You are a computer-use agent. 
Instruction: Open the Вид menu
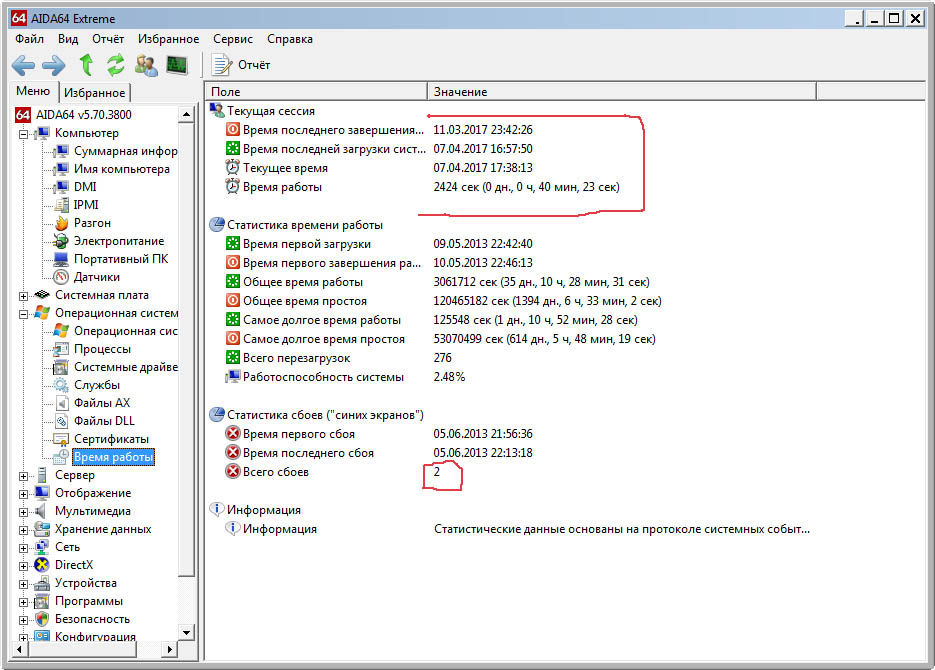[x=68, y=39]
